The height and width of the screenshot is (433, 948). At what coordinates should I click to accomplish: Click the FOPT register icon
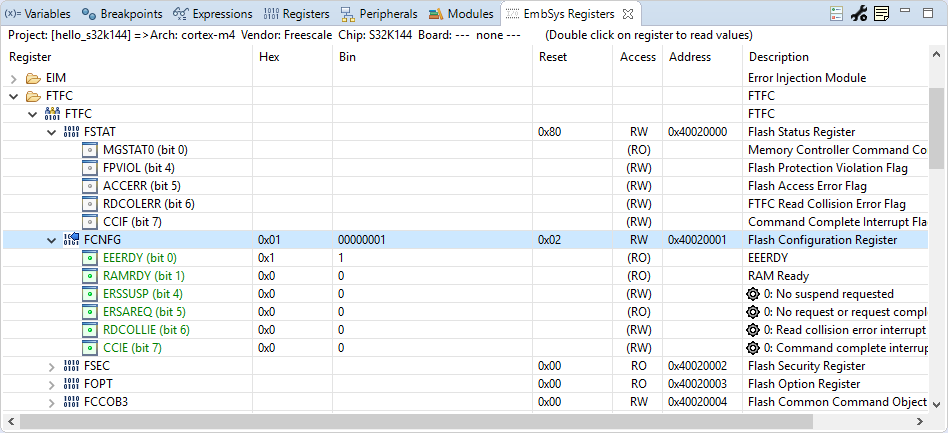71,384
